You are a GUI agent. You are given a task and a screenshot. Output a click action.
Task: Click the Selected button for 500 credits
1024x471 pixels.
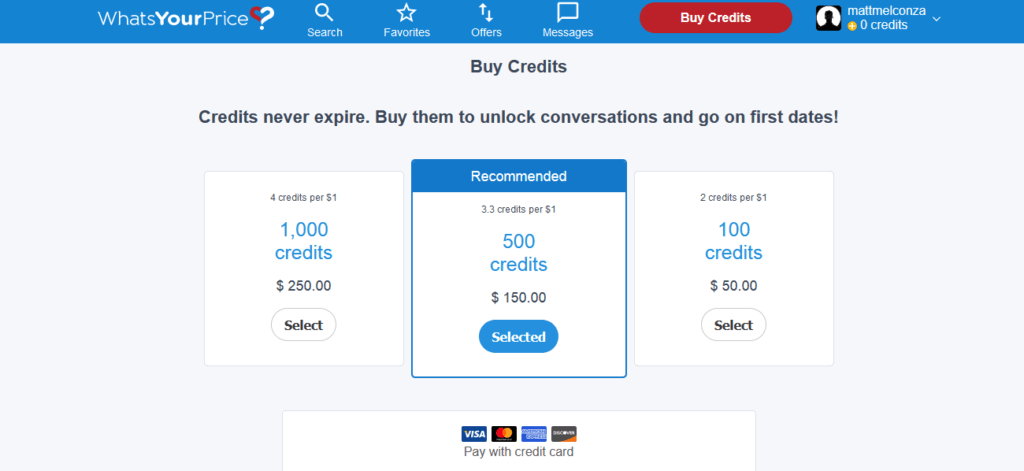(519, 336)
